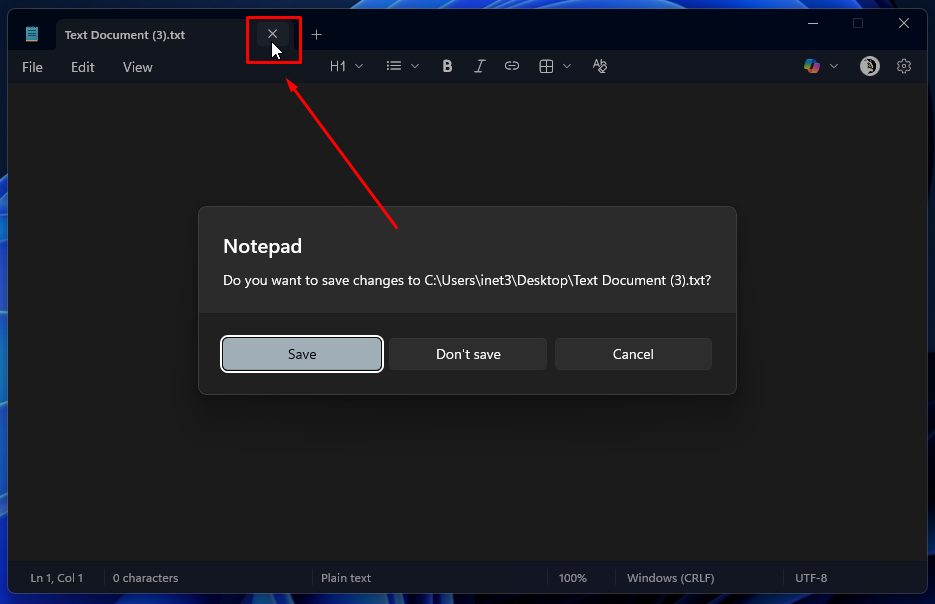Toggle bold formatting in the toolbar
Image resolution: width=935 pixels, height=604 pixels.
click(447, 66)
